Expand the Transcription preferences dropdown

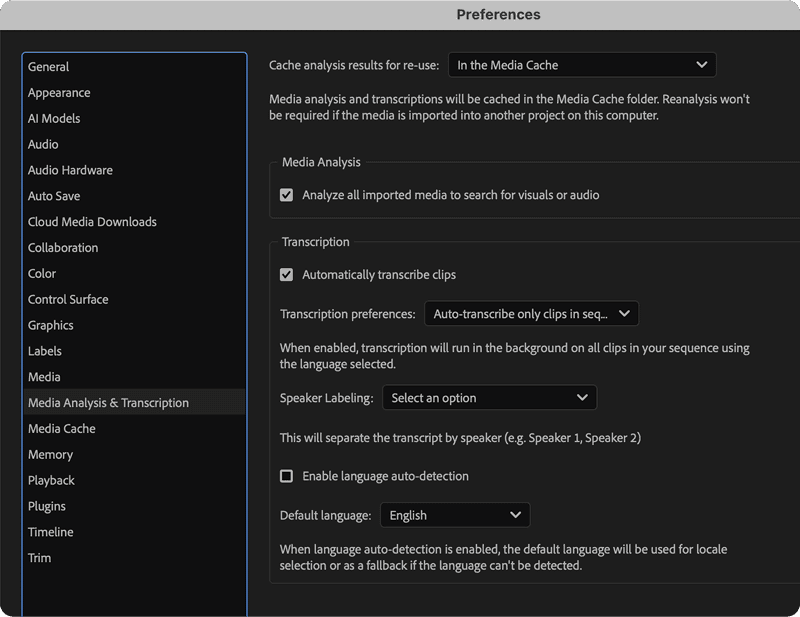click(532, 314)
